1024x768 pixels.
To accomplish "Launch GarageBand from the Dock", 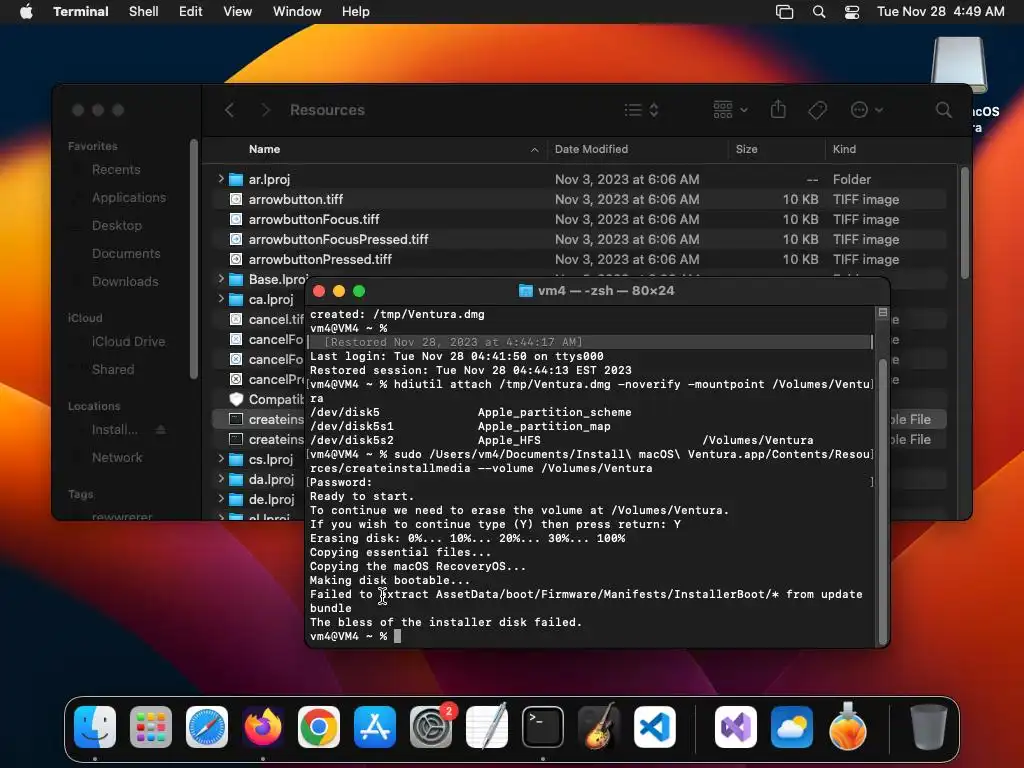I will 599,727.
